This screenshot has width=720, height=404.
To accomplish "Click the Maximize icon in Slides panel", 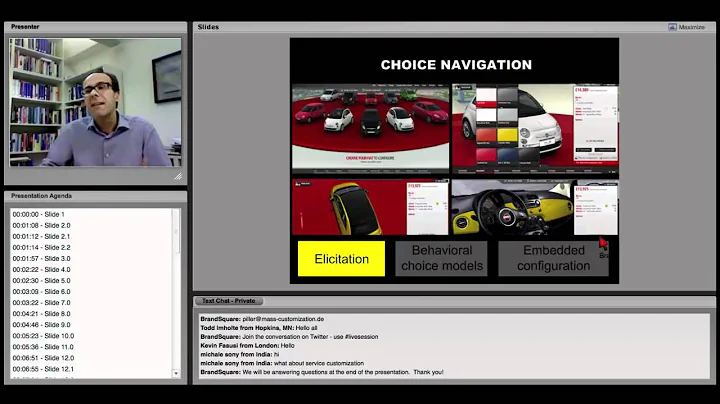I will 672,27.
